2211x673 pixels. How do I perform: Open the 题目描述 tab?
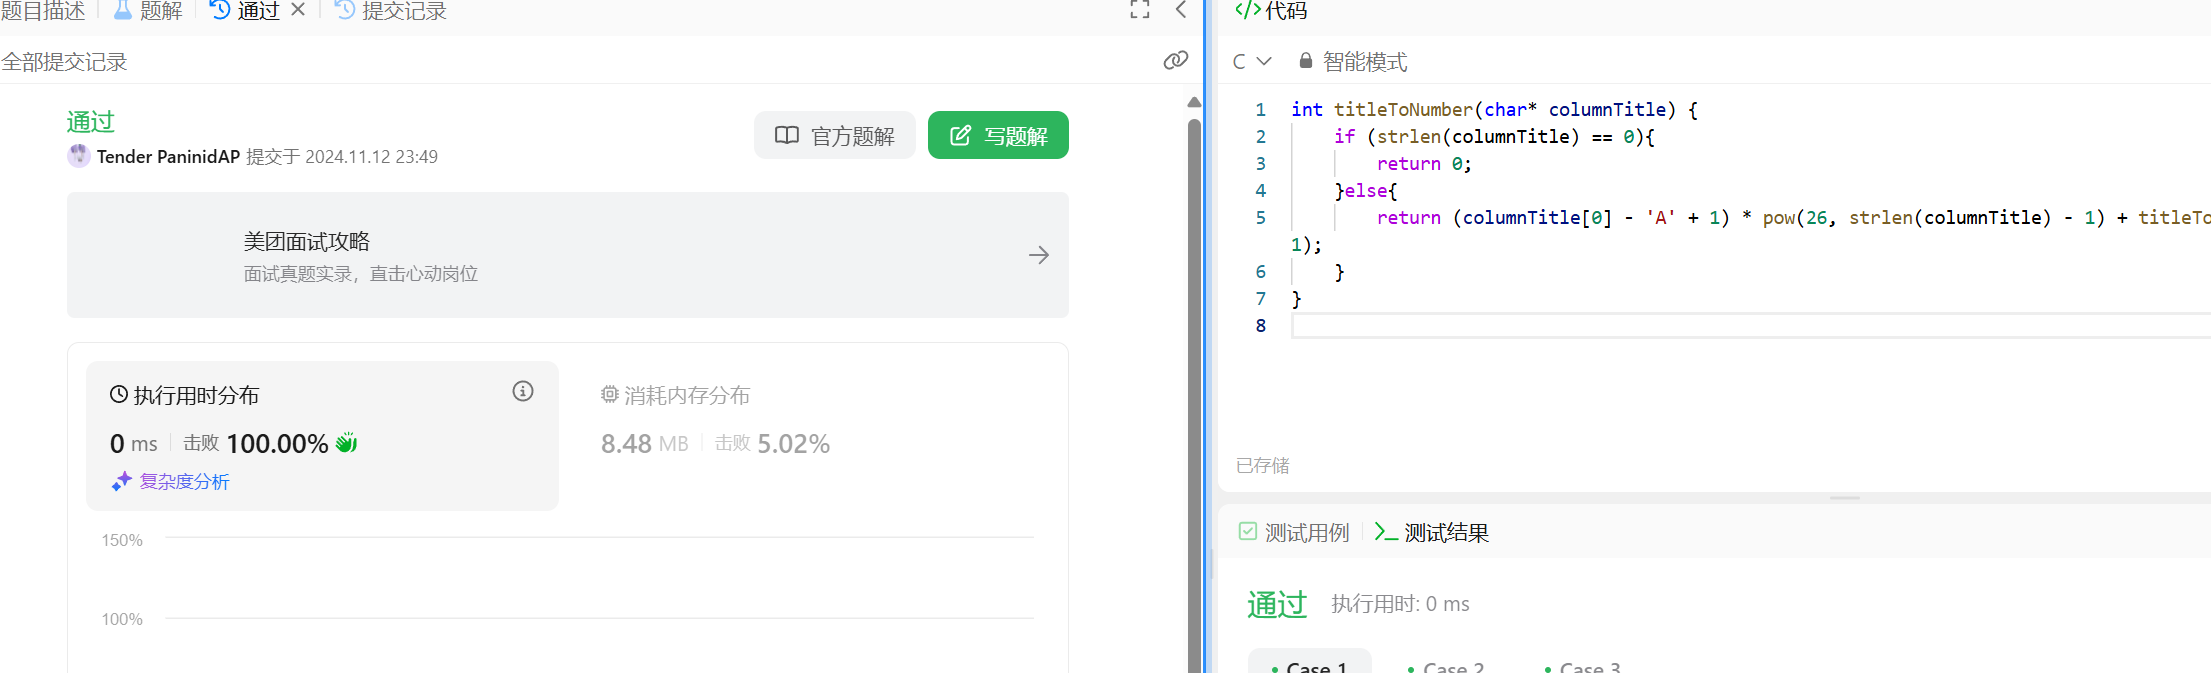pos(43,11)
